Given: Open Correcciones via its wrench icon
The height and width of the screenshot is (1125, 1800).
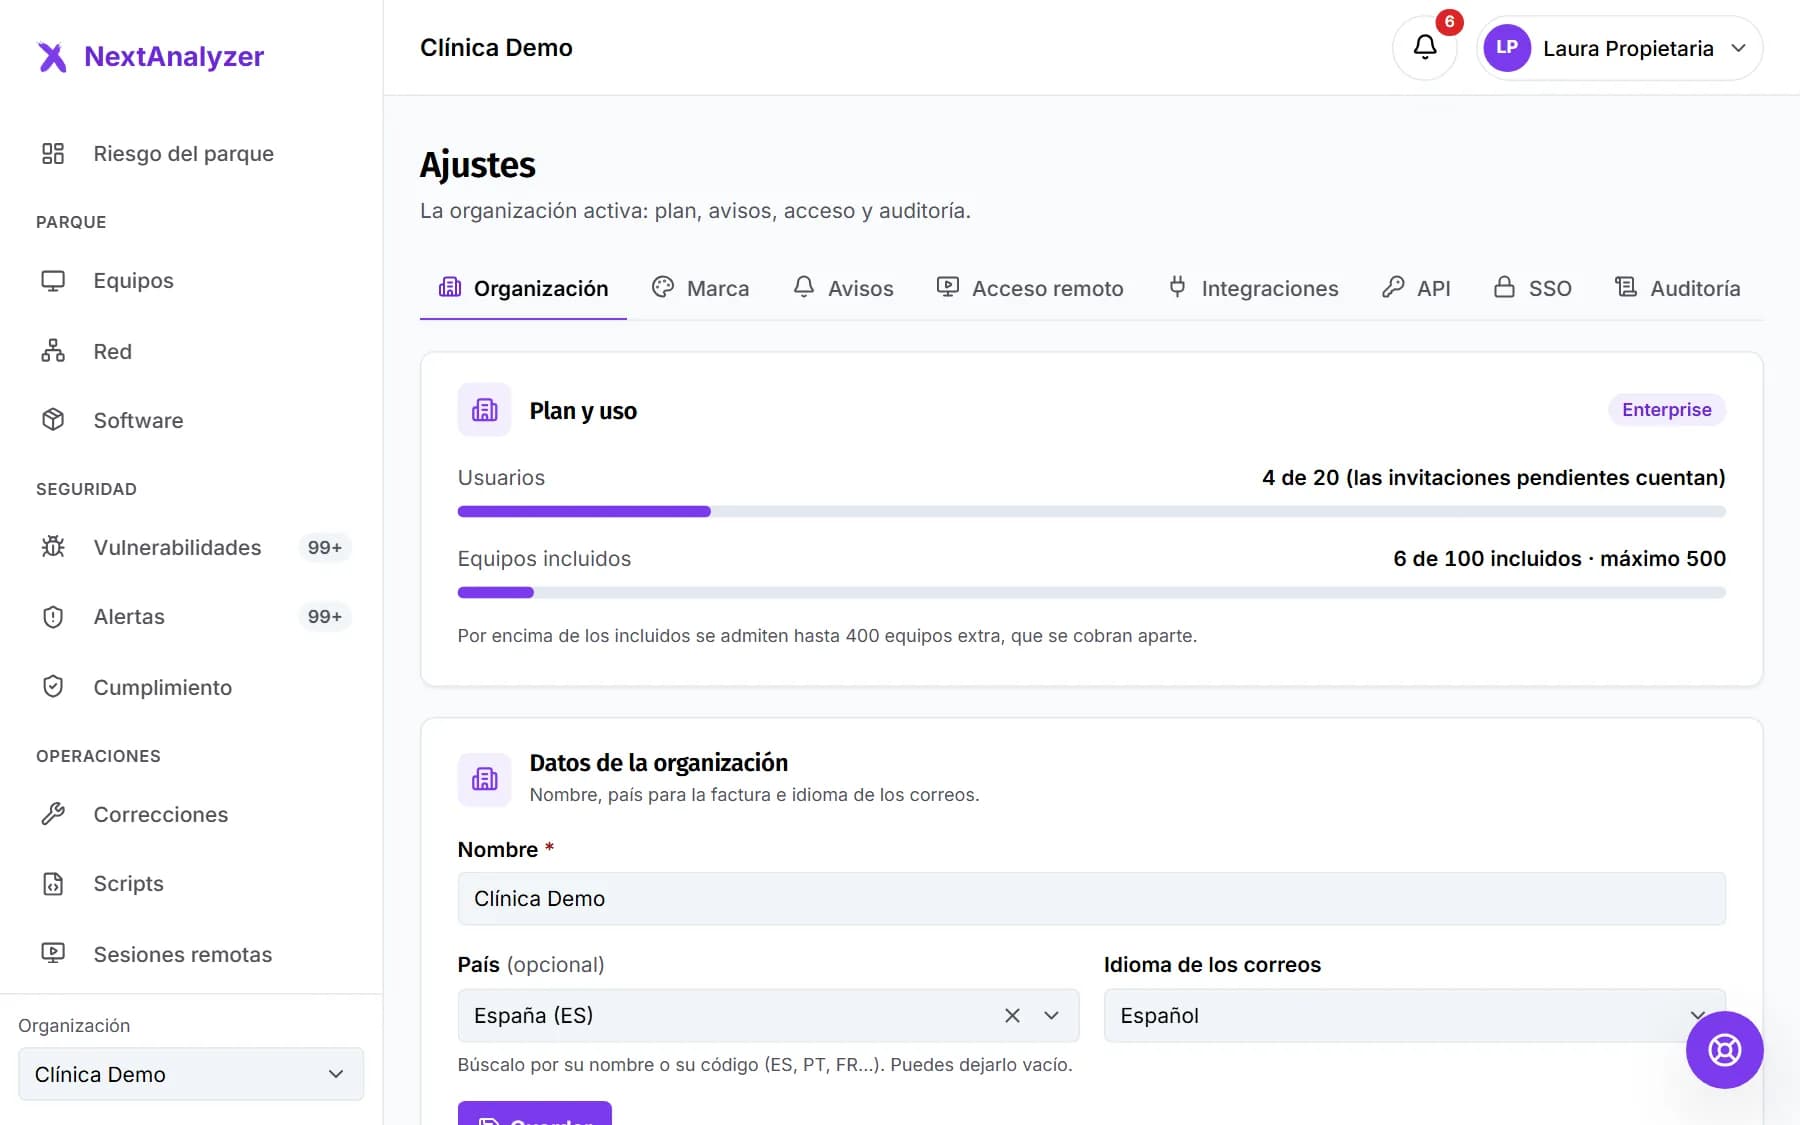Looking at the screenshot, I should click(x=53, y=814).
